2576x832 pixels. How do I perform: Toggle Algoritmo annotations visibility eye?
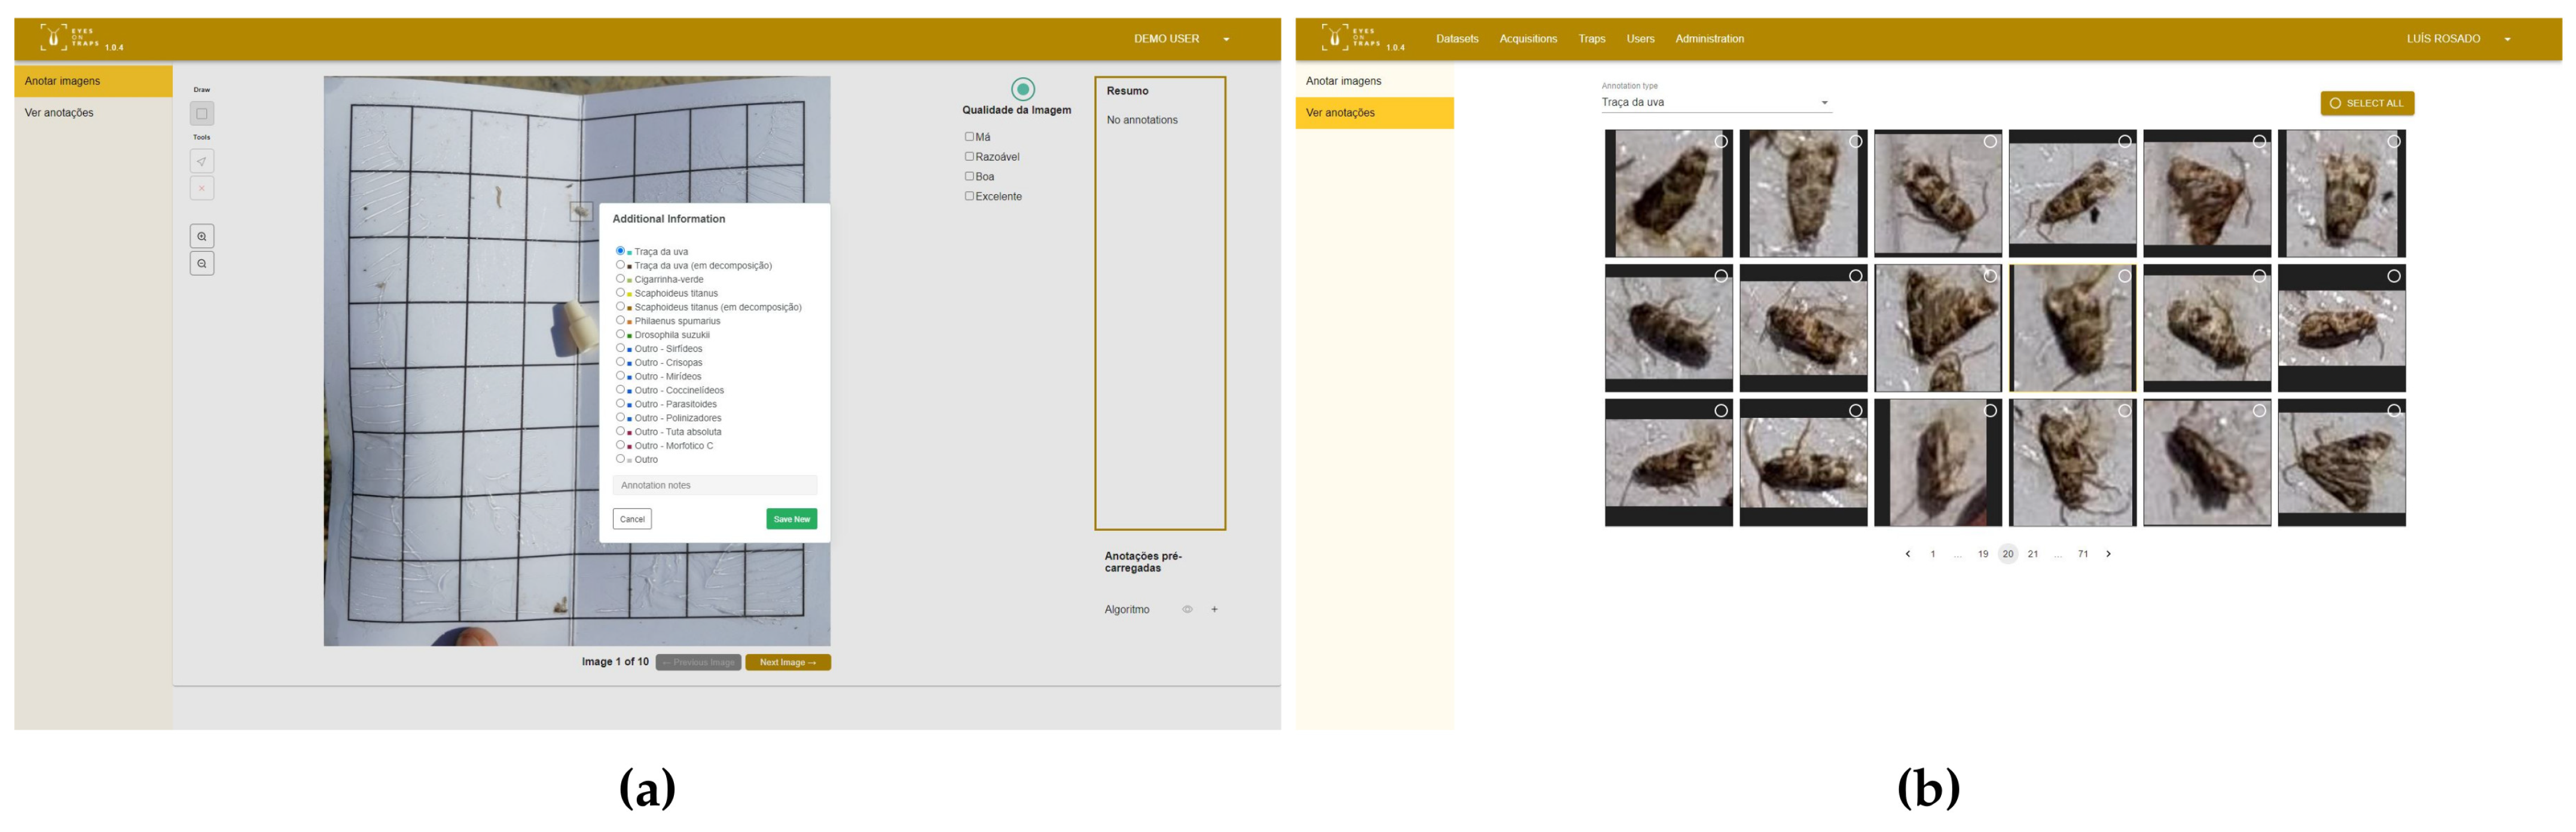pyautogui.click(x=1187, y=609)
